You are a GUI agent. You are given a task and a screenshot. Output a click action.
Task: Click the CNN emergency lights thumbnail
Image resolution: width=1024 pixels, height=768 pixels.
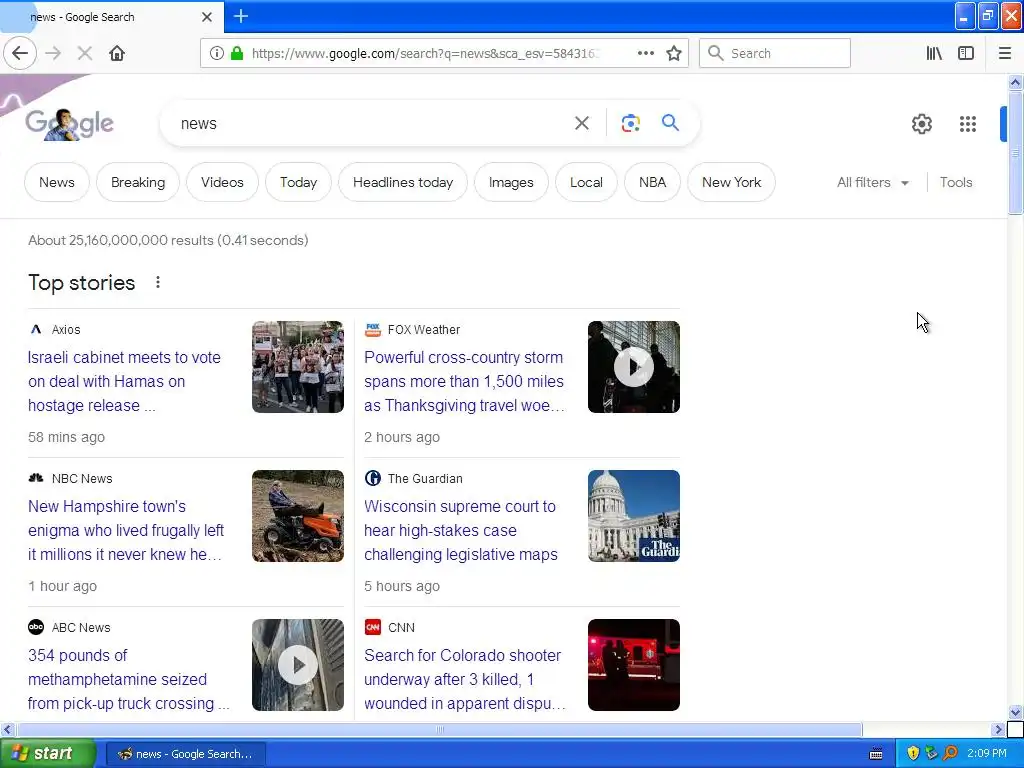click(x=633, y=665)
